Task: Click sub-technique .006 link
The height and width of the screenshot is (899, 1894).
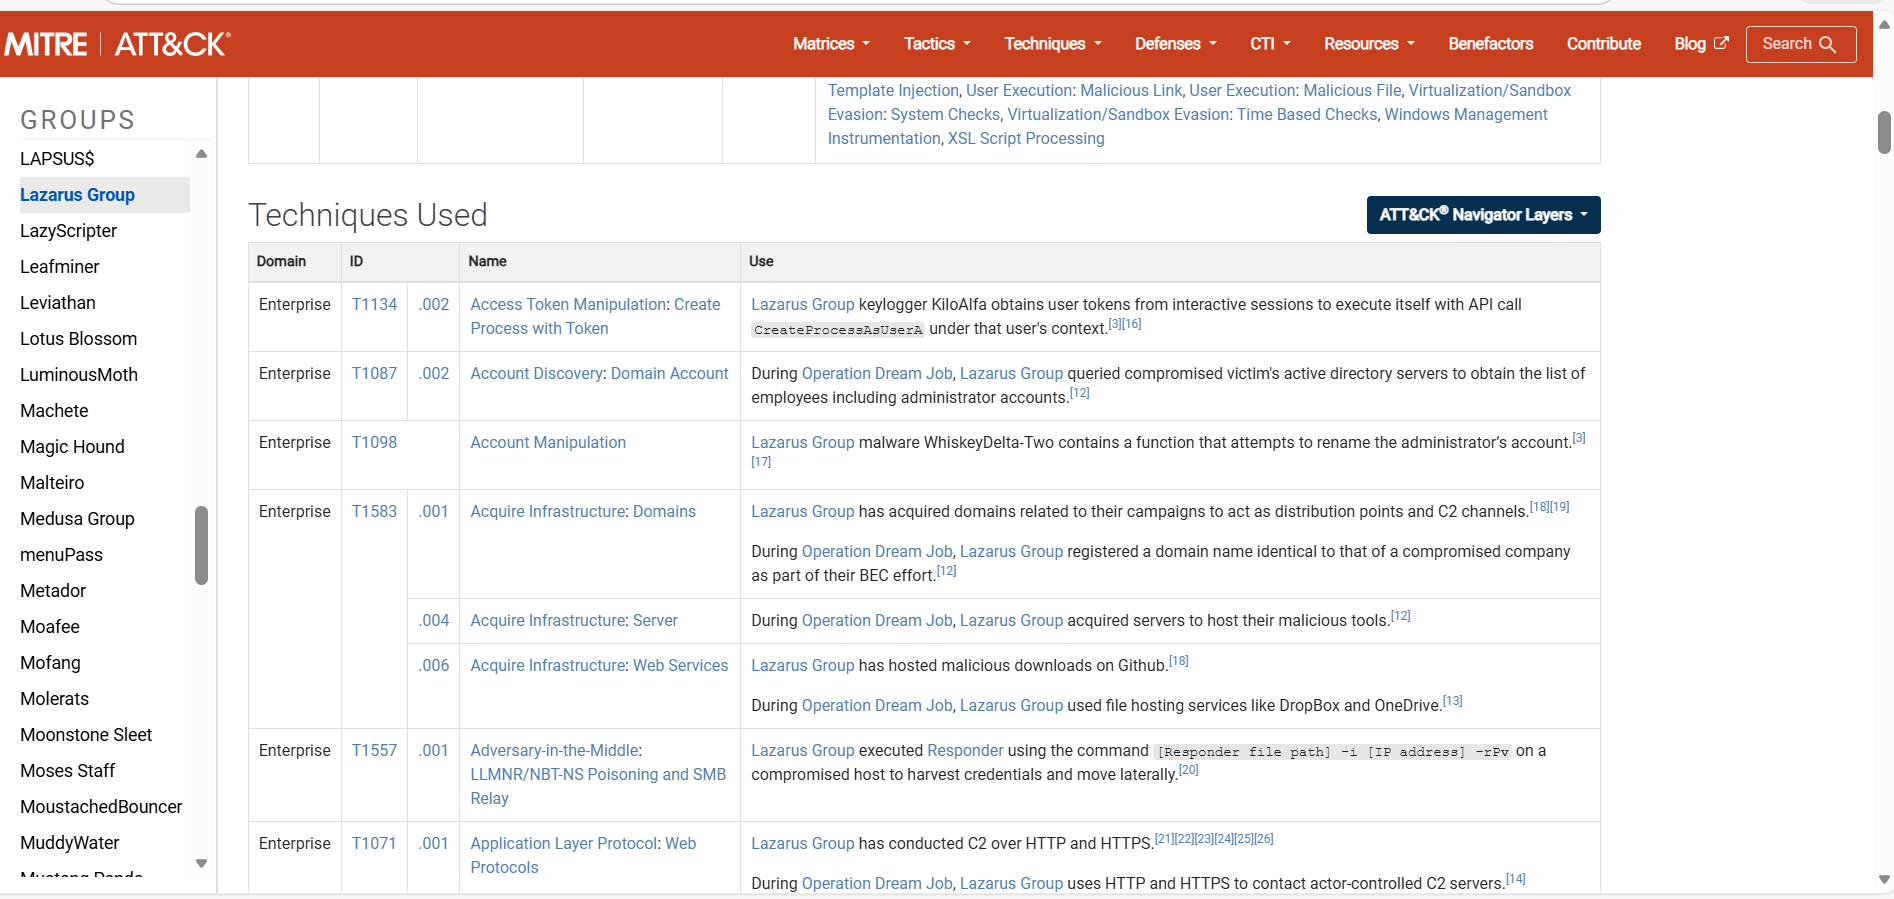Action: (x=434, y=665)
